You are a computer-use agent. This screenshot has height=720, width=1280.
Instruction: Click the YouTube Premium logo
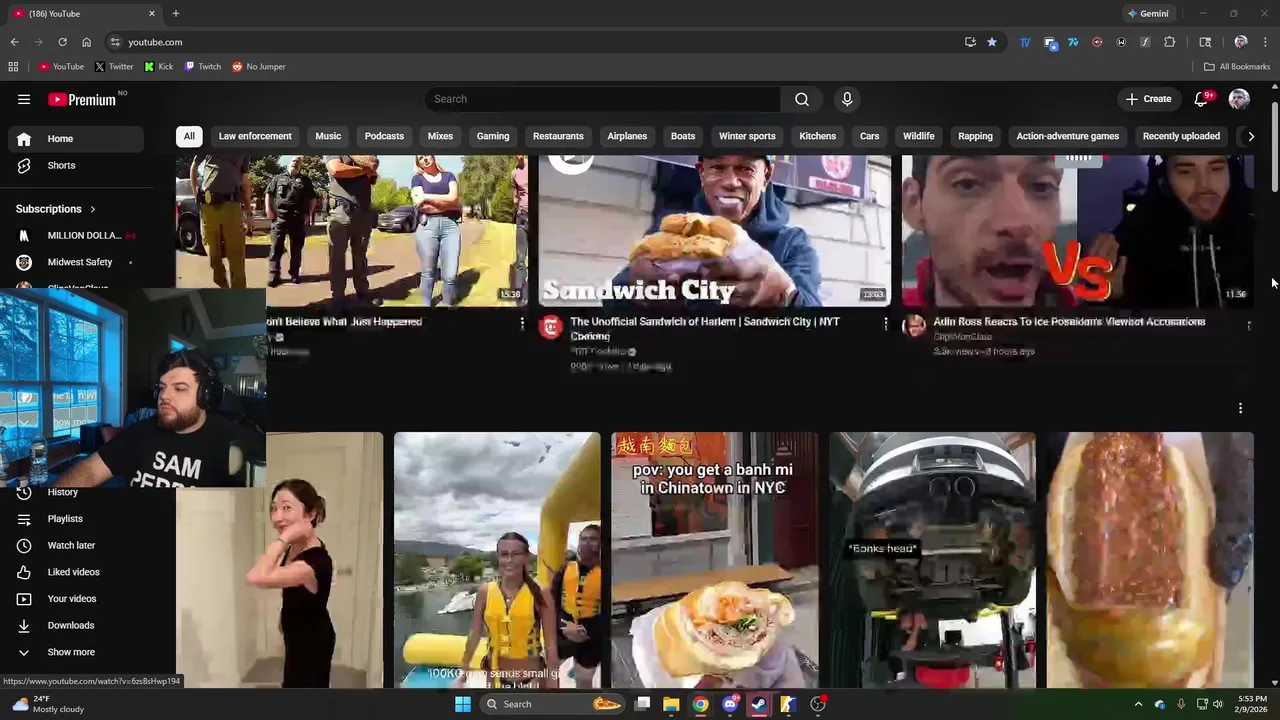[84, 99]
